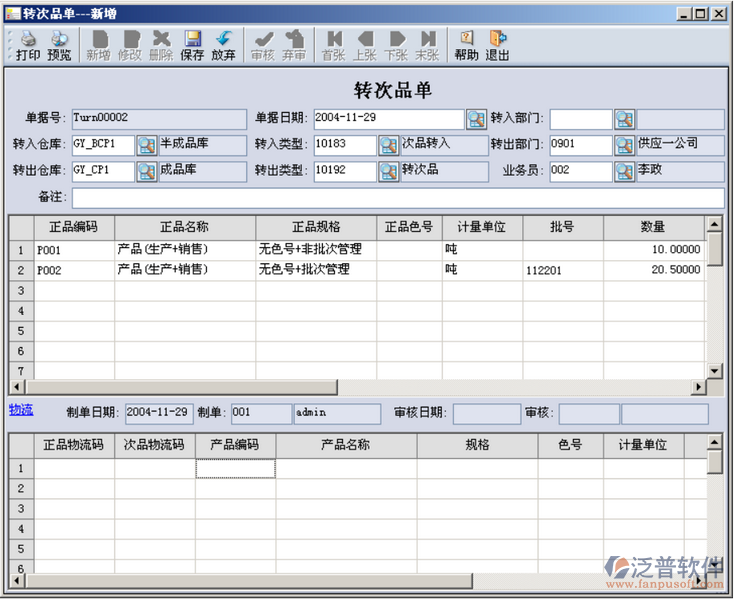The height and width of the screenshot is (600, 734).
Task: Click the lookup icon beside 转入仓库 field
Action: click(x=146, y=145)
